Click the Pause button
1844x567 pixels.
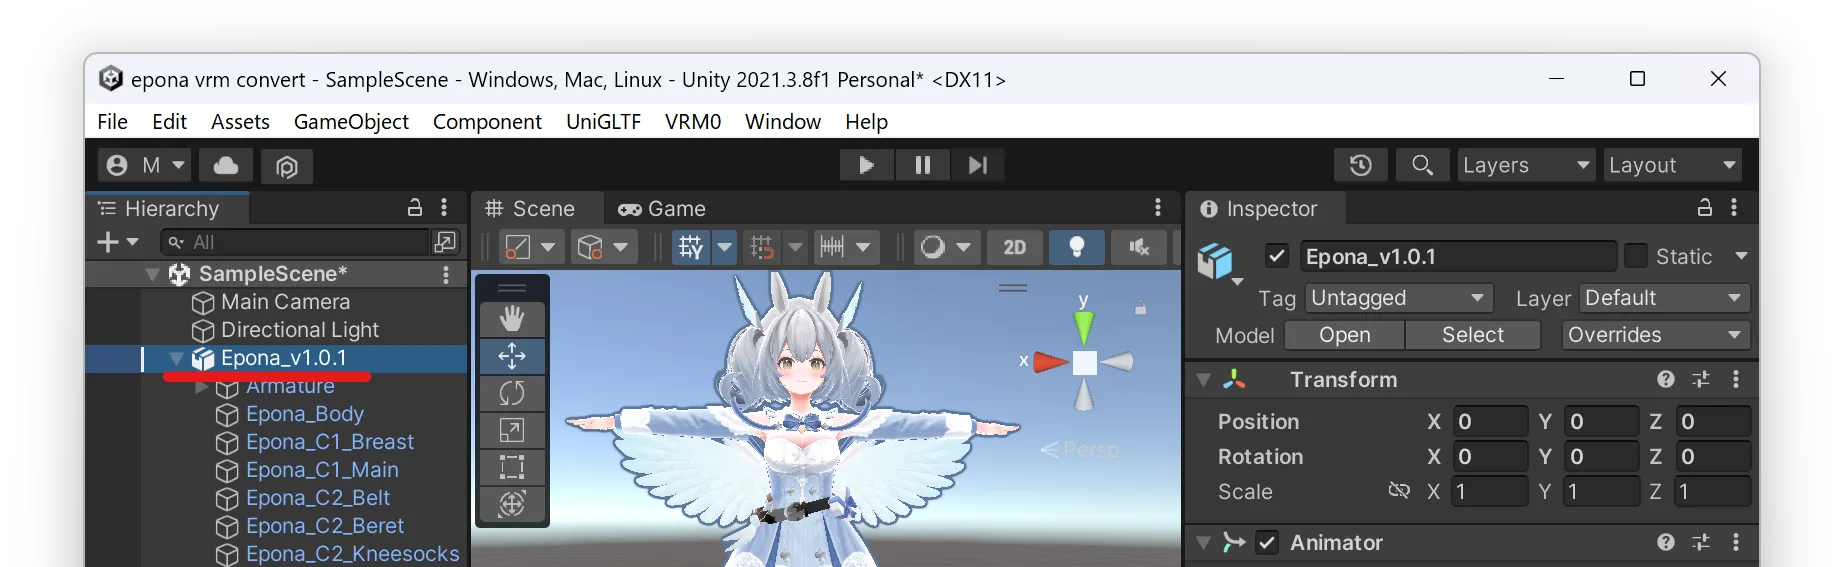[922, 165]
